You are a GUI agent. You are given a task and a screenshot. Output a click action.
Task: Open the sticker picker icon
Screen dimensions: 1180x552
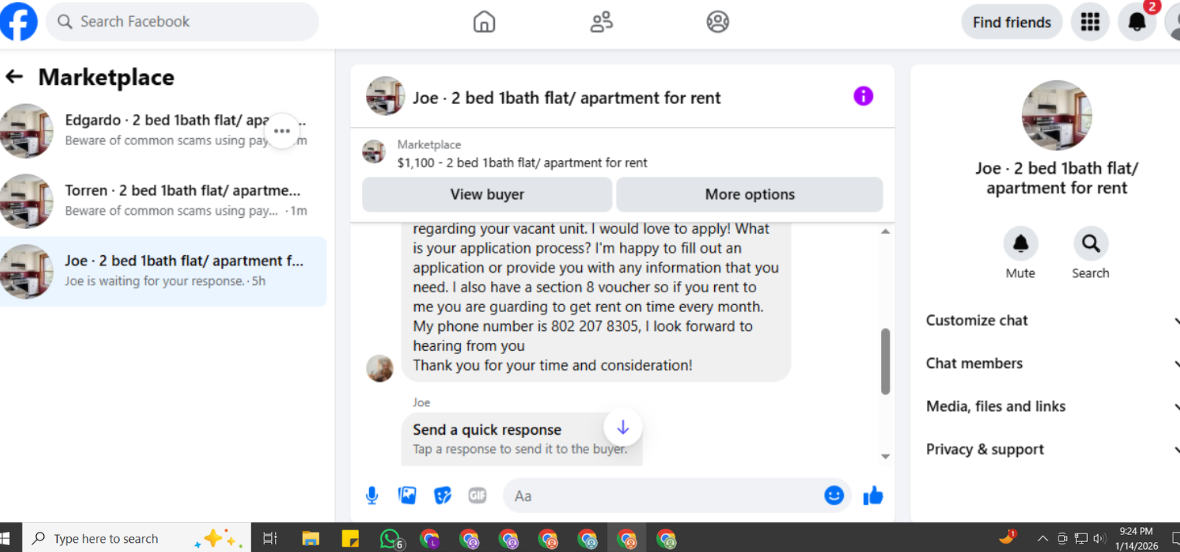point(442,496)
